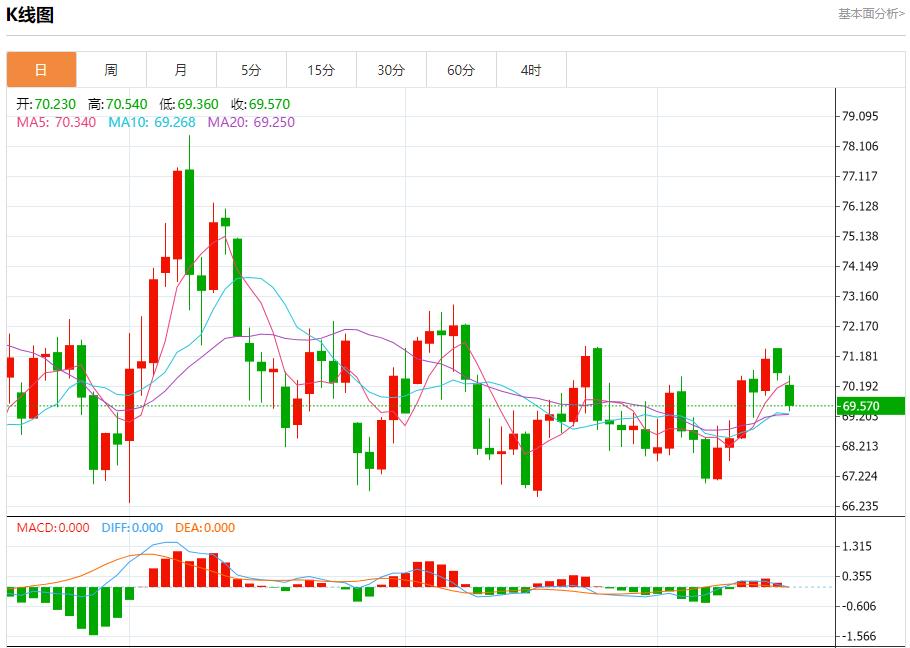Select the 日 daily chart tab
910x648 pixels.
[41, 70]
